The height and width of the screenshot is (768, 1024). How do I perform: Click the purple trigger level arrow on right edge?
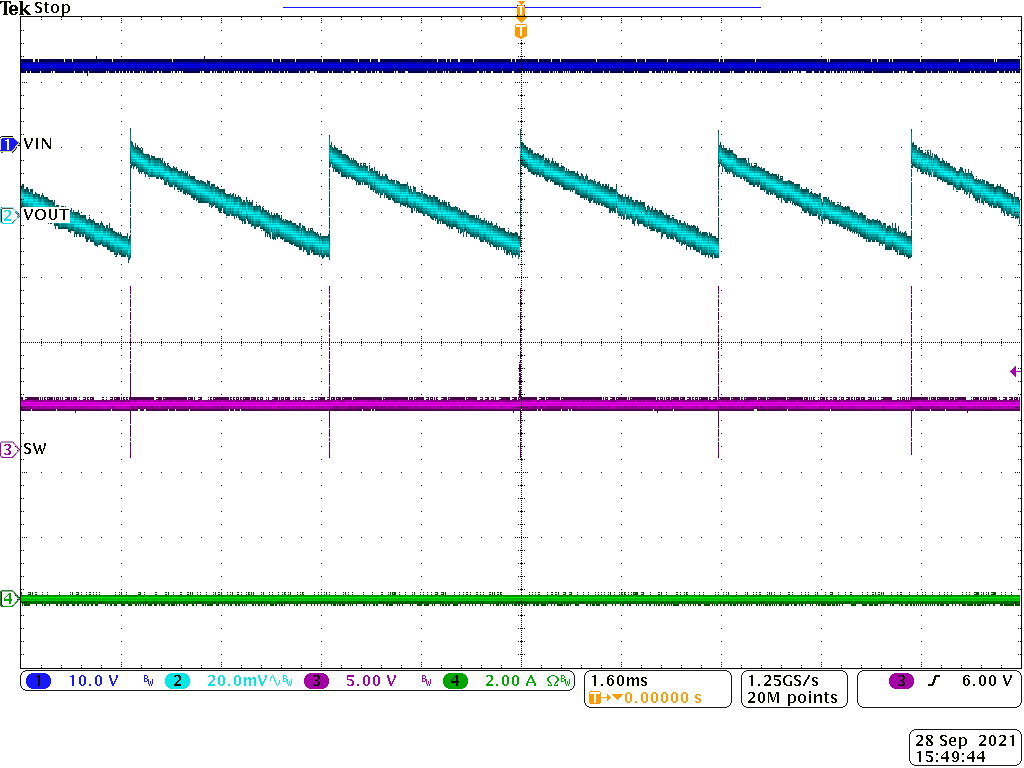click(x=1015, y=371)
